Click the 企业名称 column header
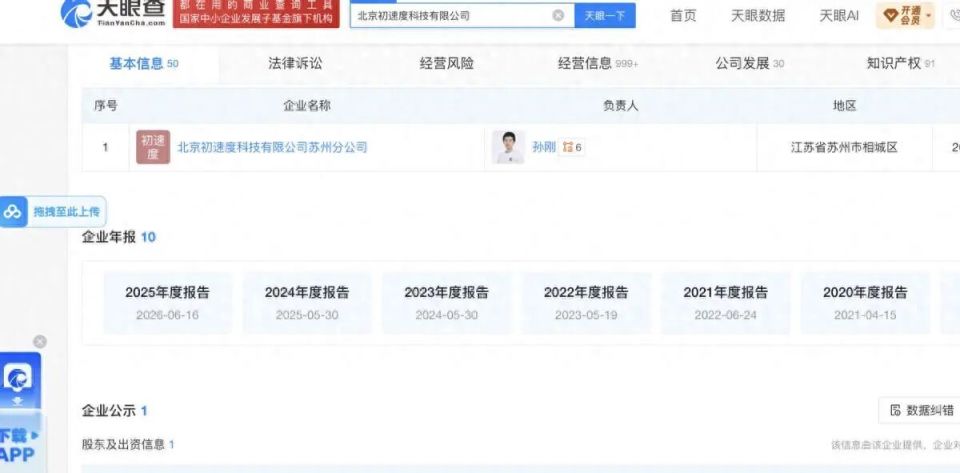Viewport: 960px width, 473px height. tap(307, 105)
